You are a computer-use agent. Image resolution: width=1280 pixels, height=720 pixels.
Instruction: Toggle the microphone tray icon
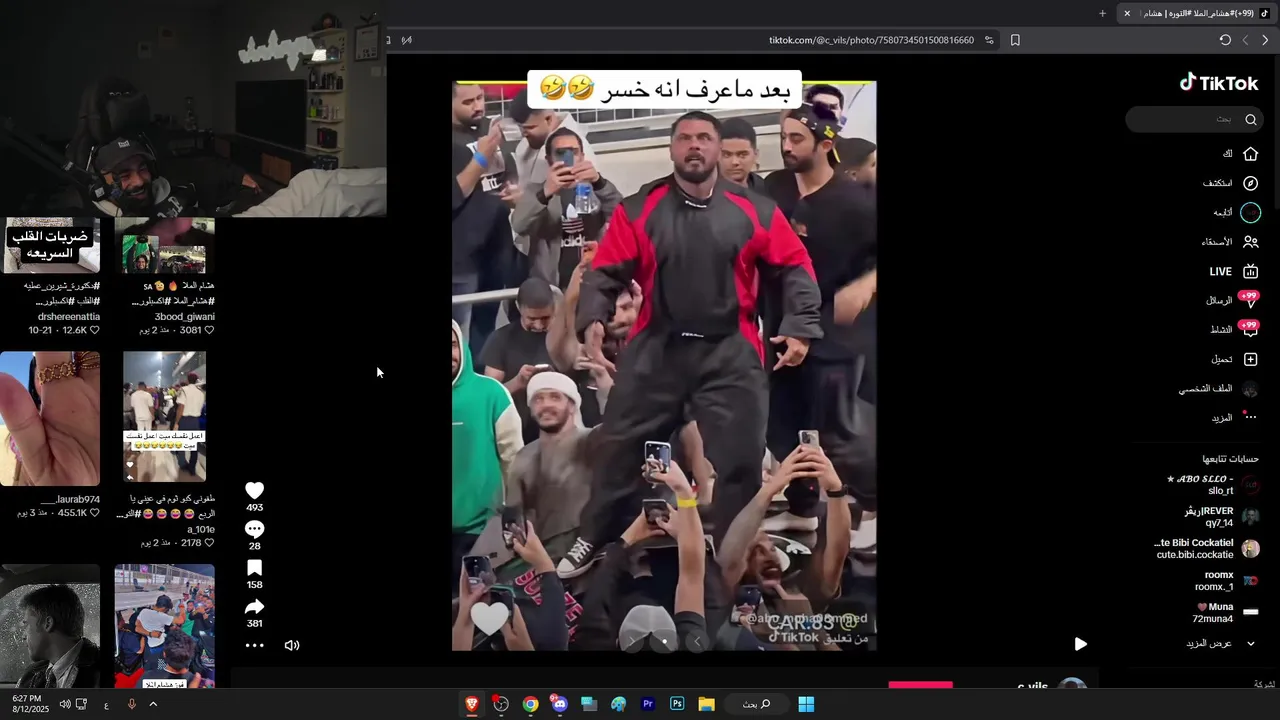(x=131, y=704)
